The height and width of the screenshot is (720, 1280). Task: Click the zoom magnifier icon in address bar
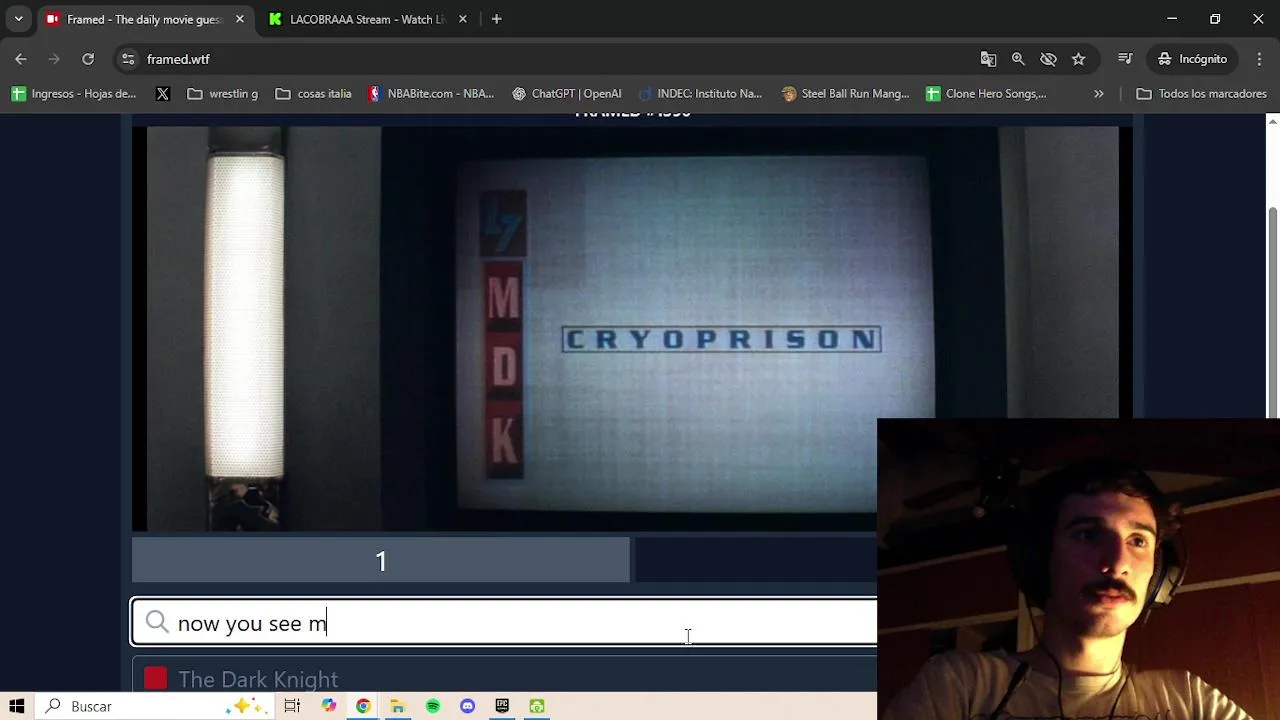[1018, 59]
